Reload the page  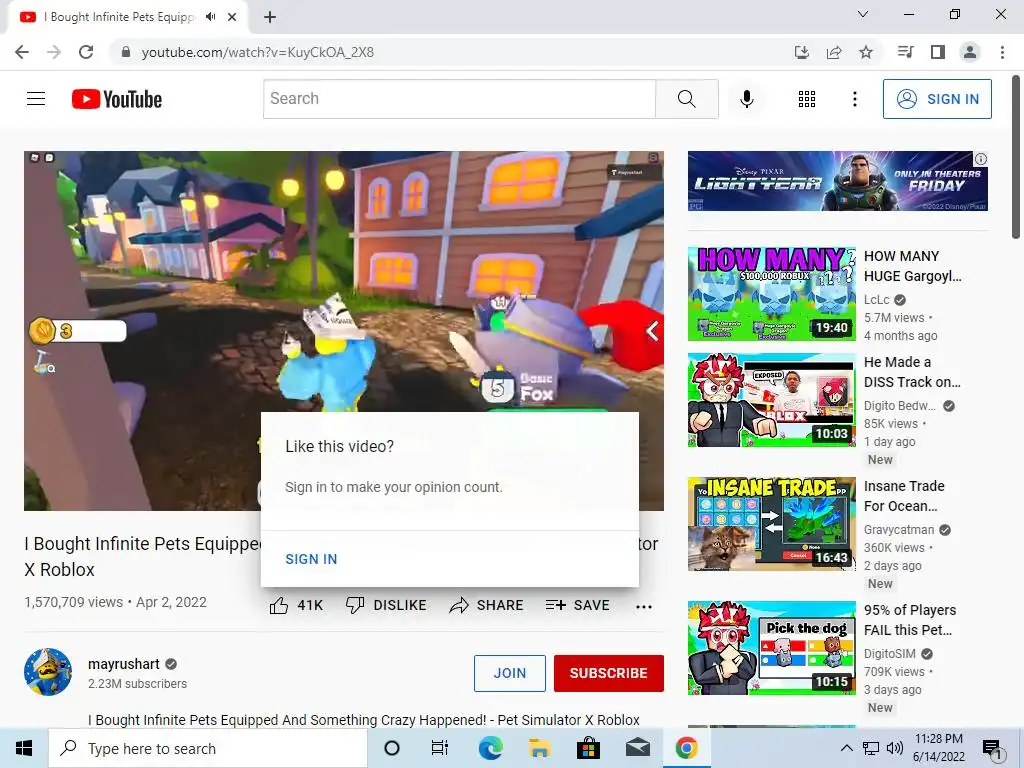pyautogui.click(x=86, y=52)
